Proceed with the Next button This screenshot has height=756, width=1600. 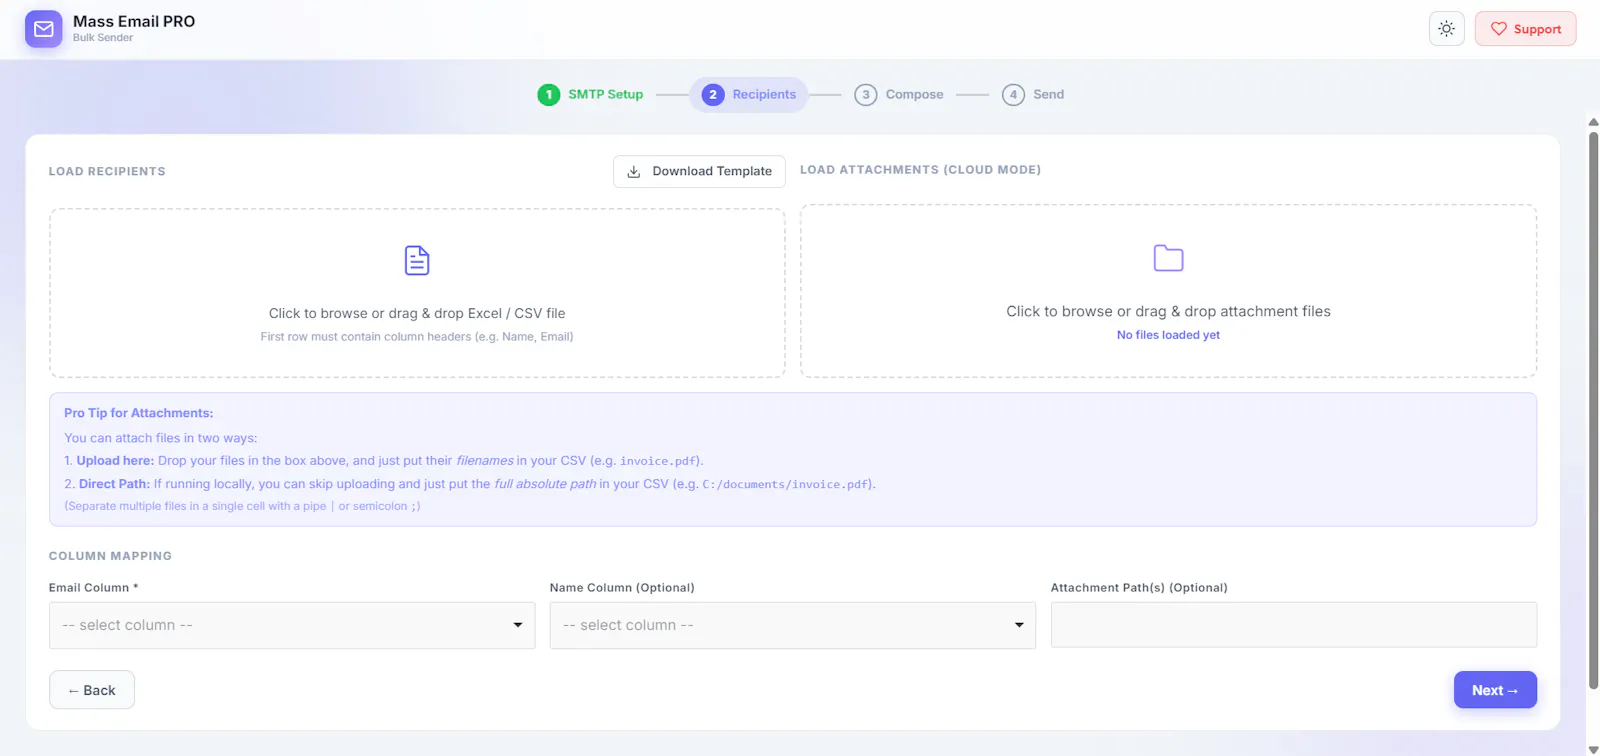pyautogui.click(x=1495, y=690)
